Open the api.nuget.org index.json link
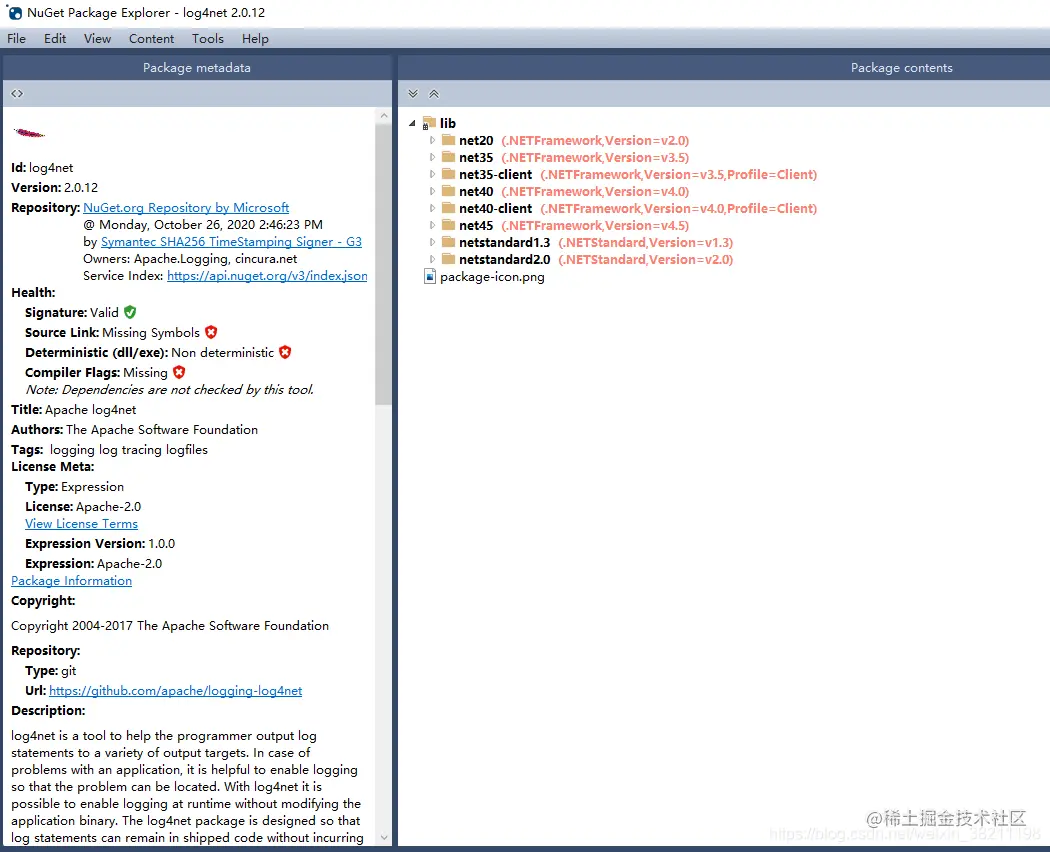The width and height of the screenshot is (1050, 852). tap(267, 276)
